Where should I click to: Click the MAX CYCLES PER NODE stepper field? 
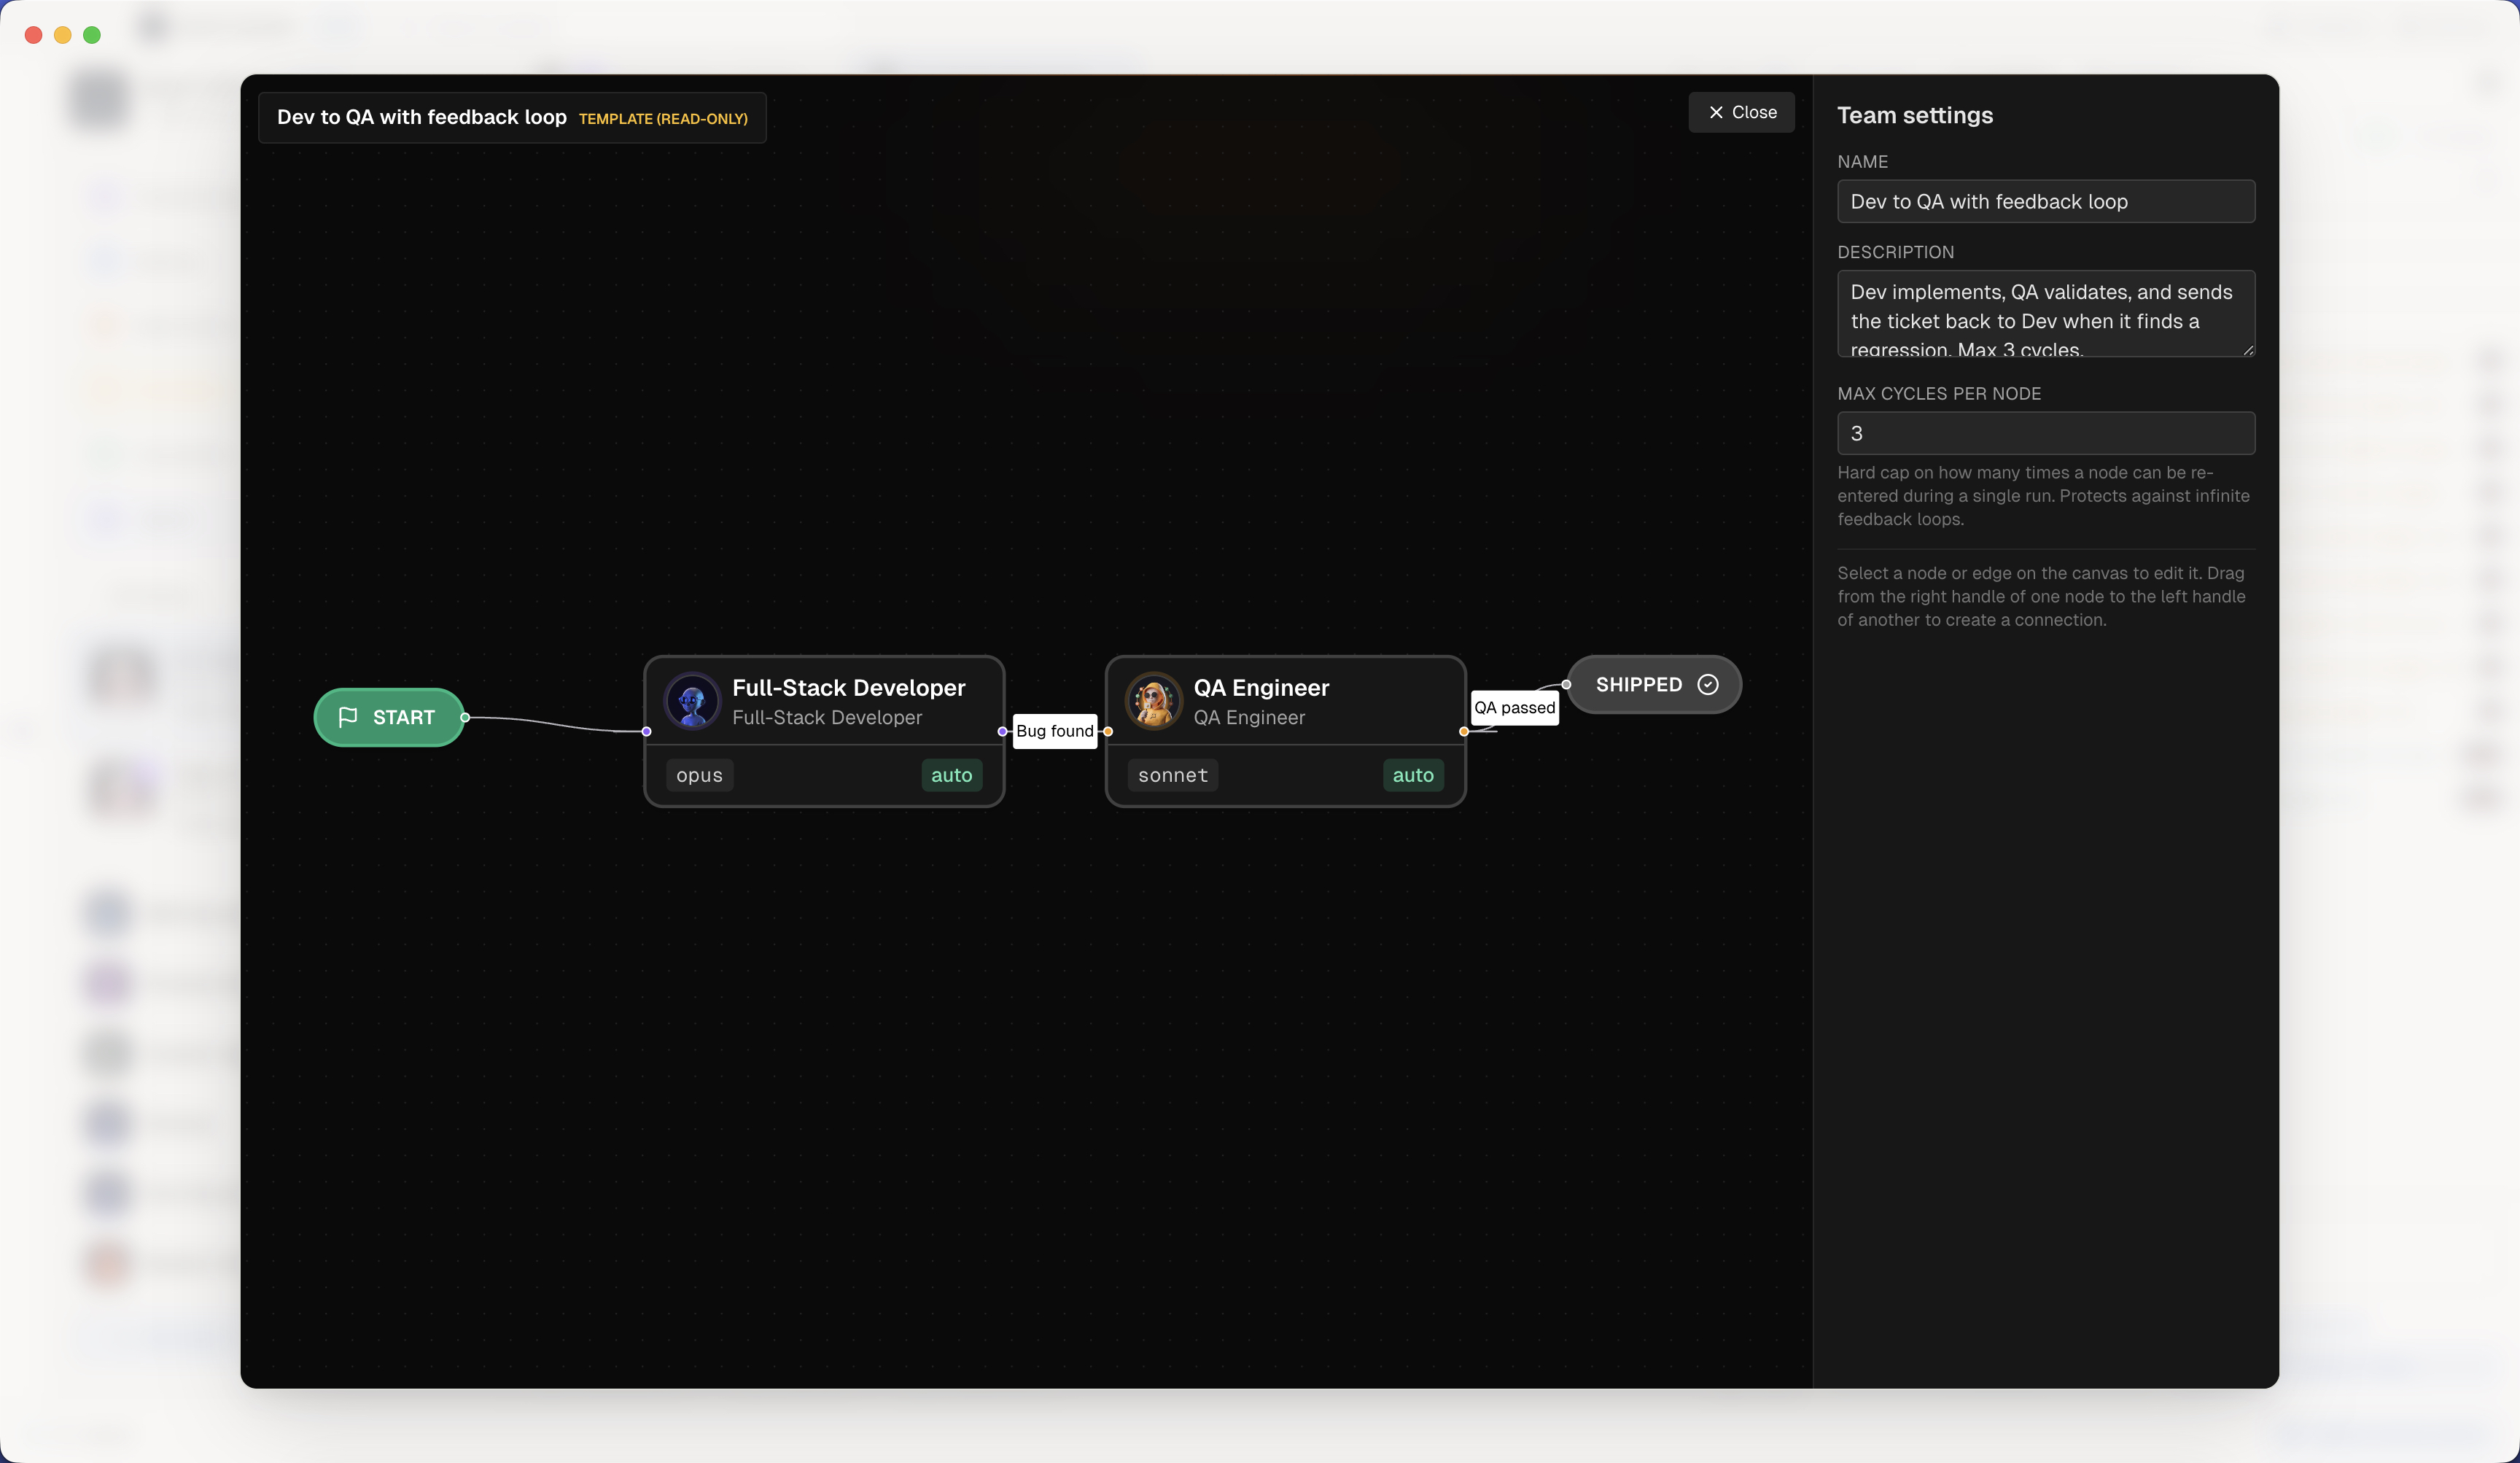[x=2045, y=433]
